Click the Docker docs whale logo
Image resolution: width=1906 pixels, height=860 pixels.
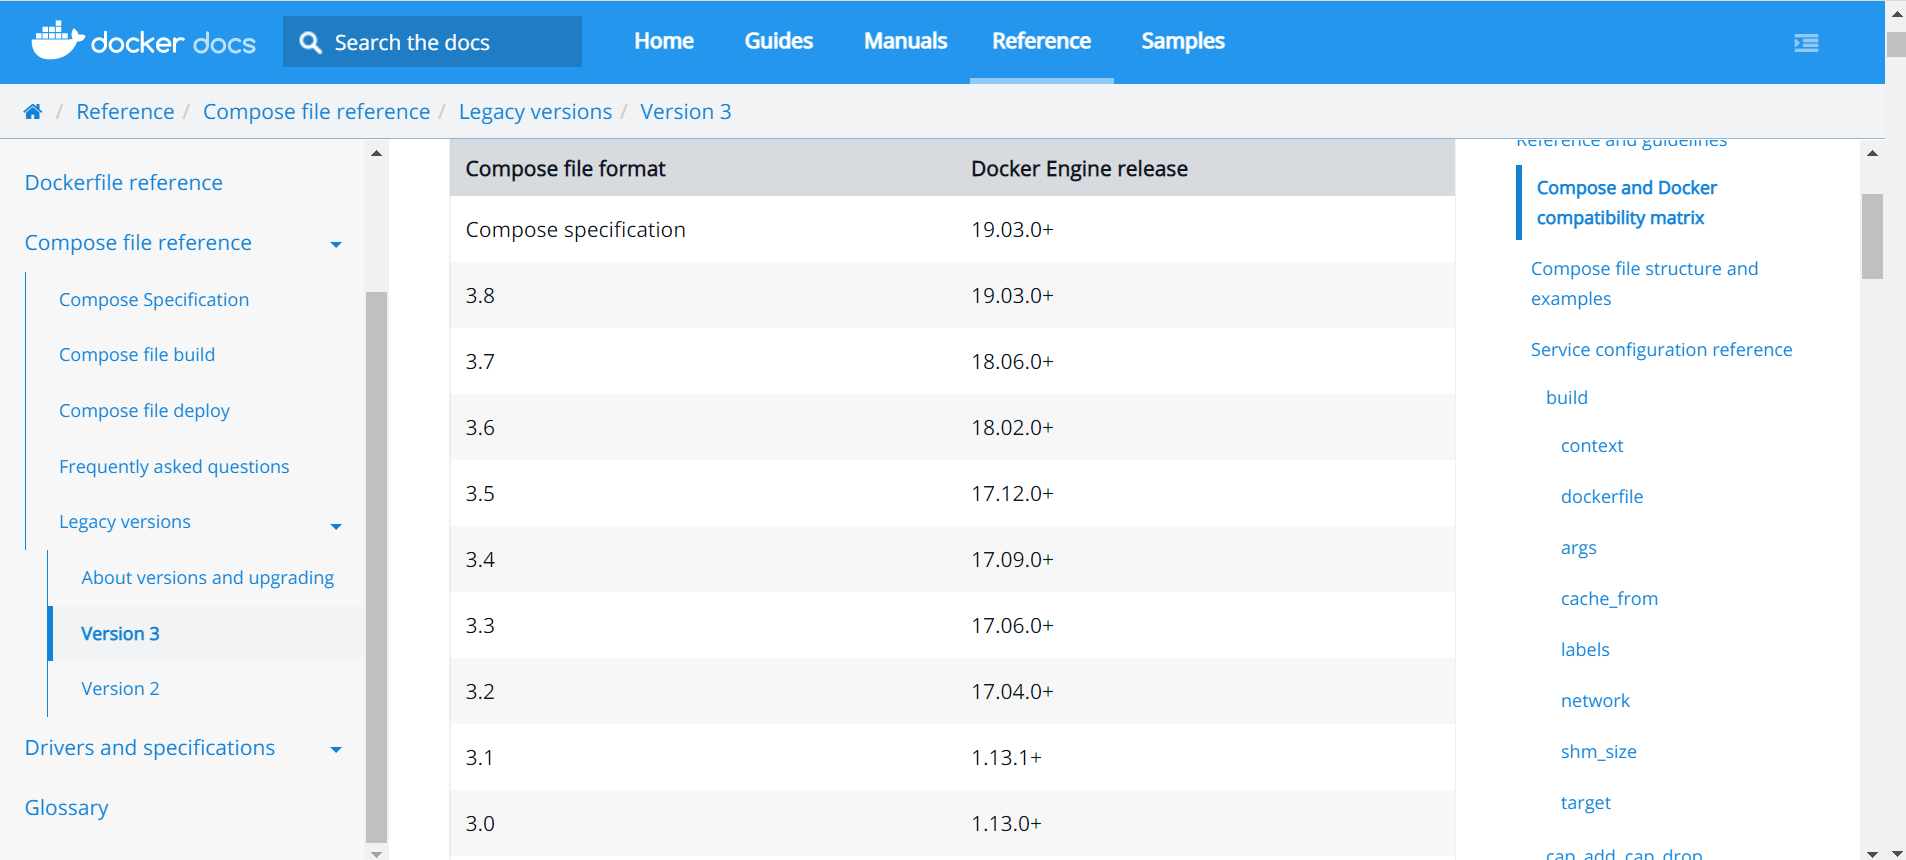pos(143,41)
